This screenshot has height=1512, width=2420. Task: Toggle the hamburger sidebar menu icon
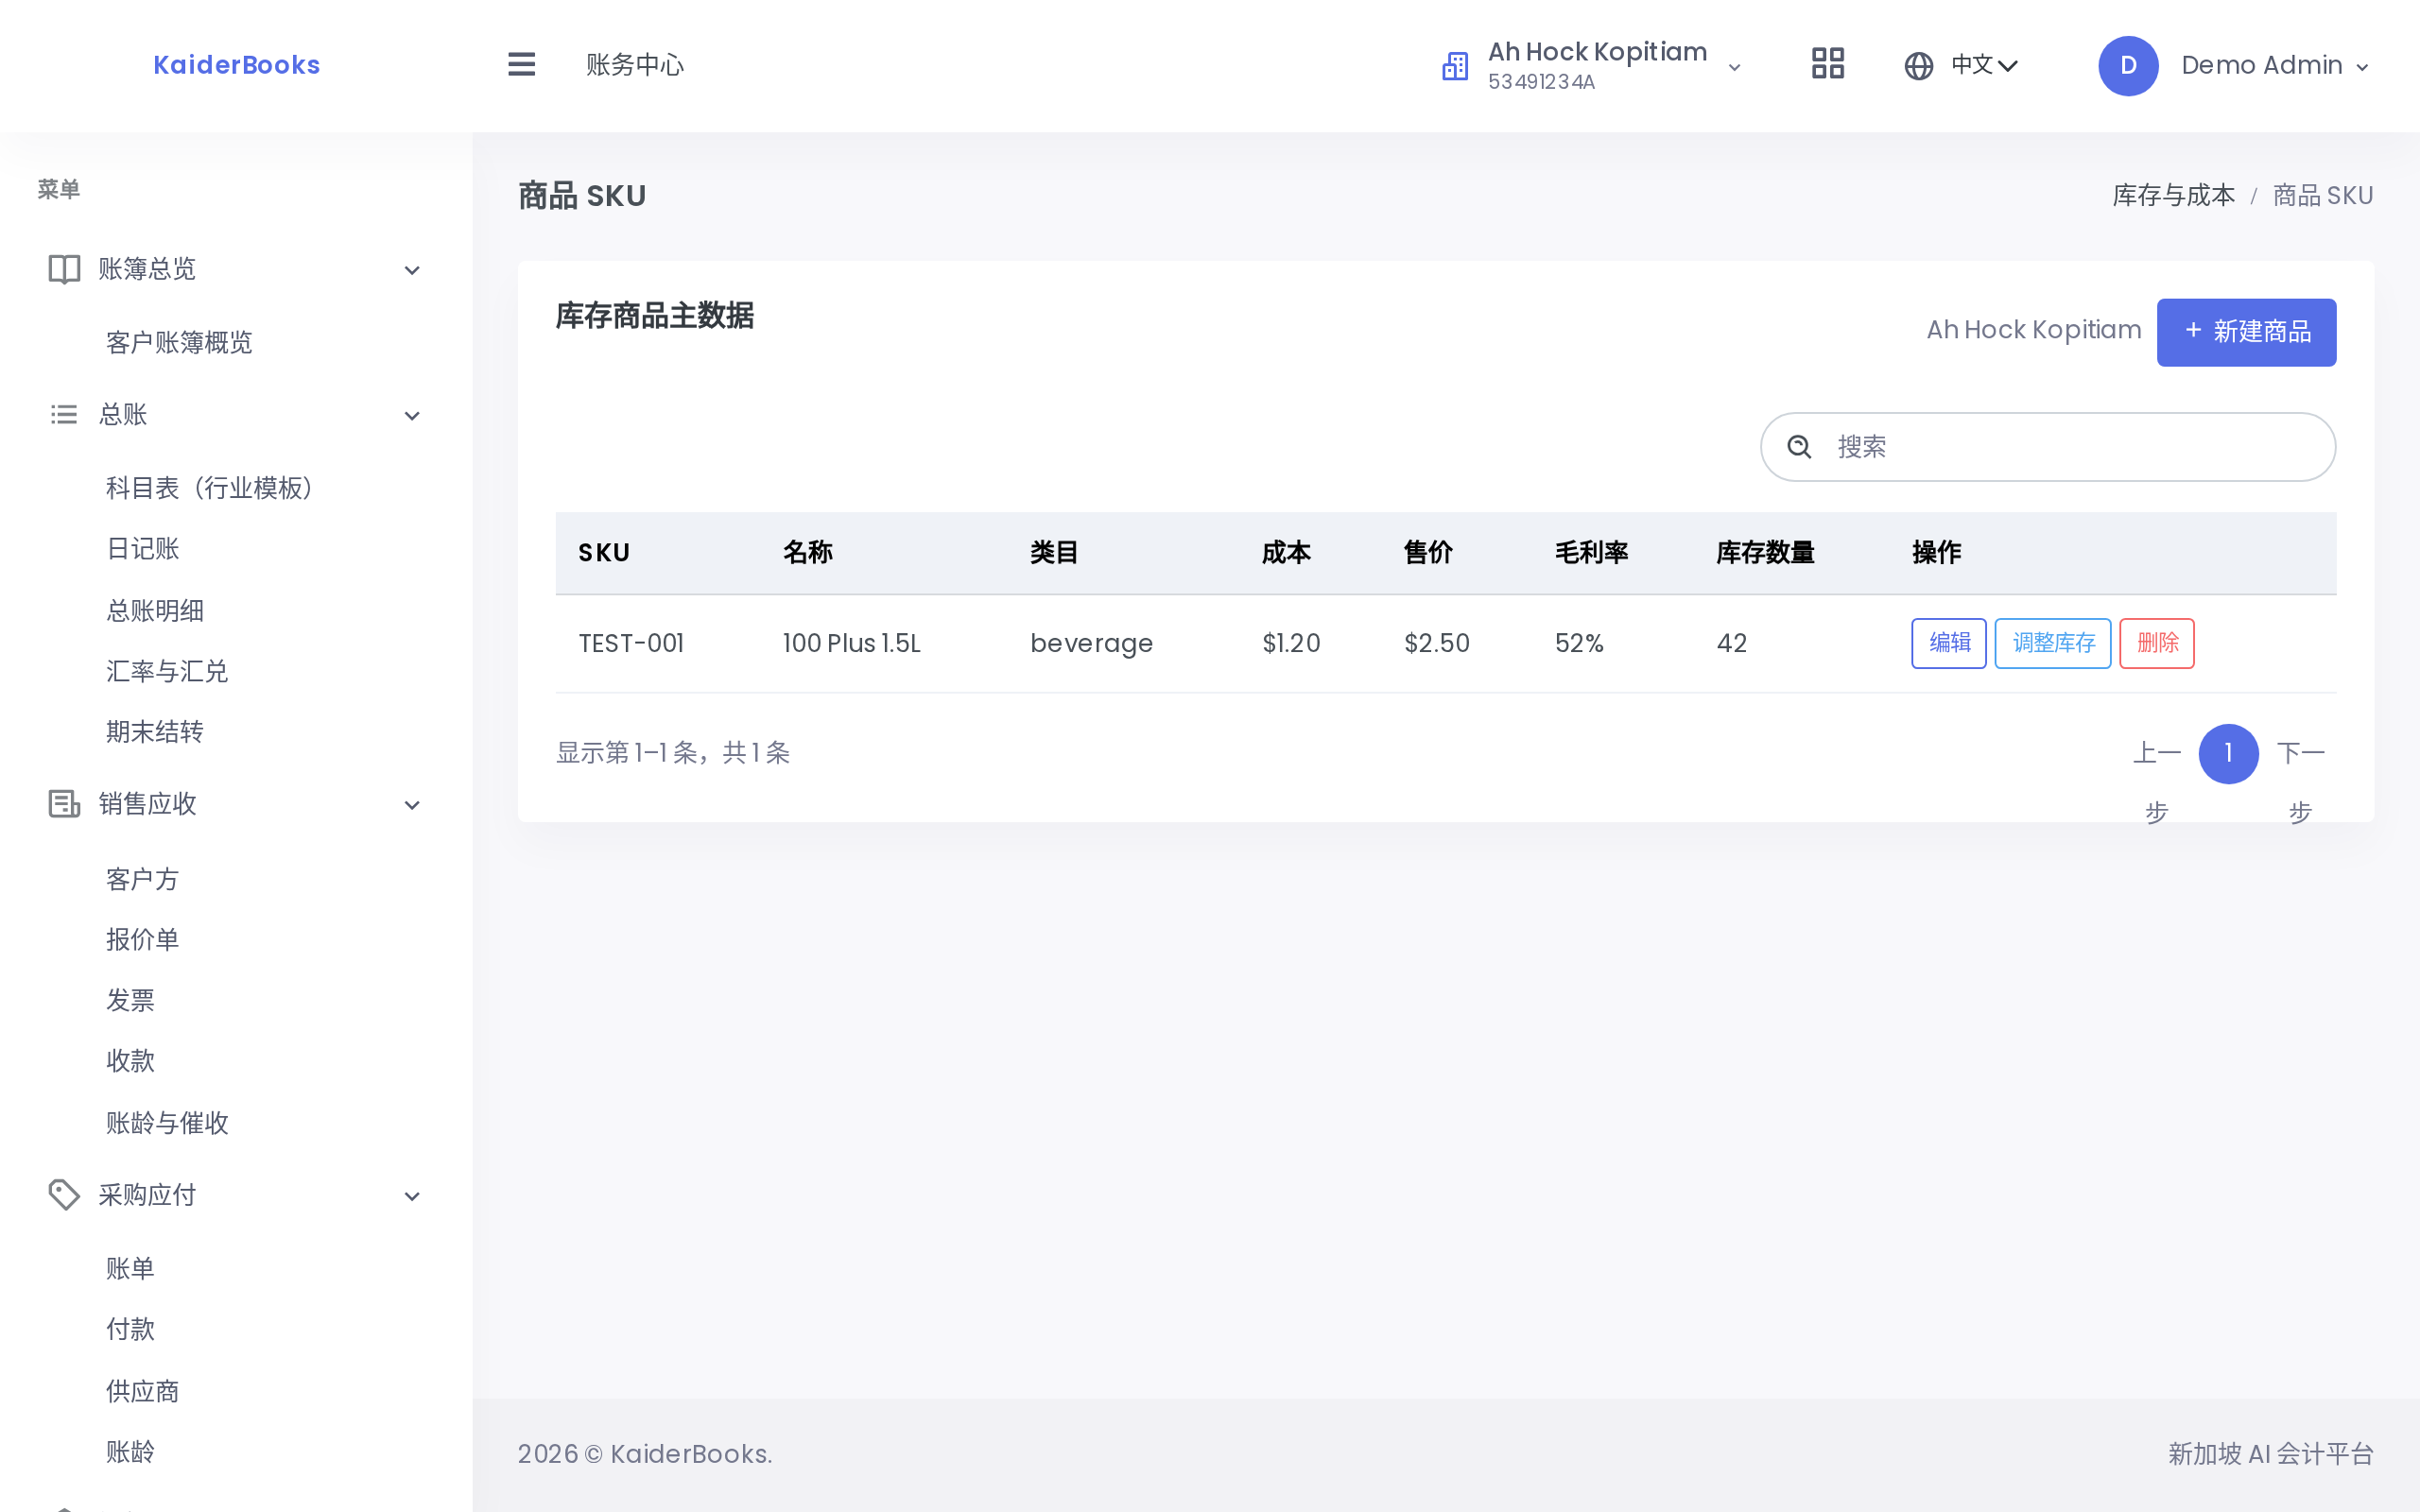pos(521,65)
